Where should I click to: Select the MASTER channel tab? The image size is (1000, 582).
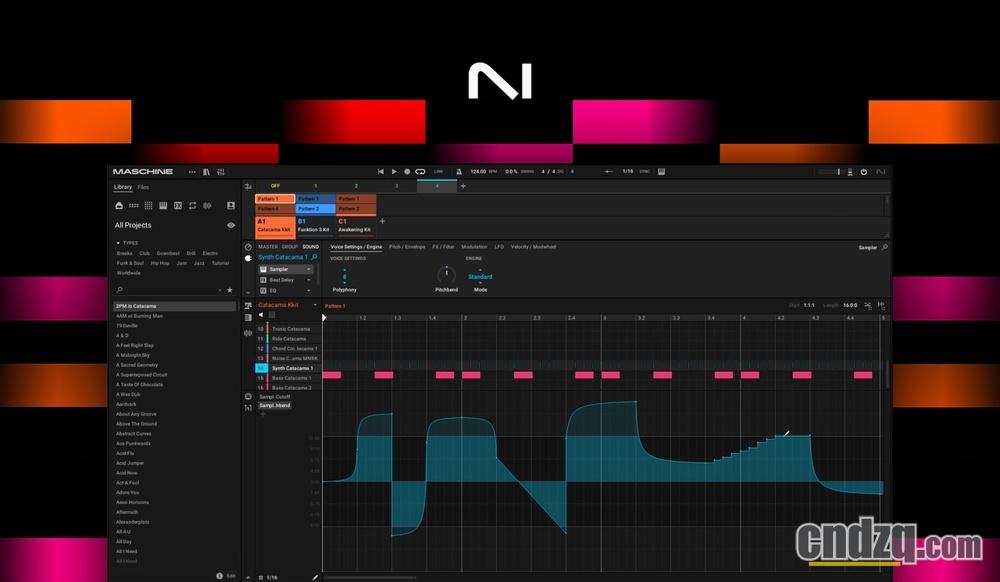pyautogui.click(x=268, y=247)
